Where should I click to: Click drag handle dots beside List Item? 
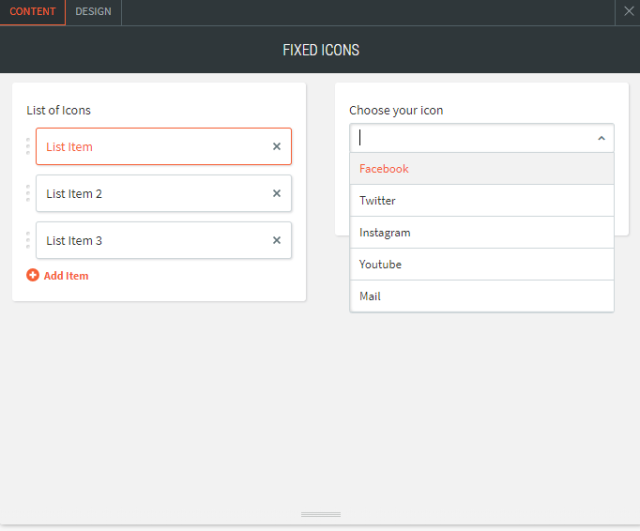pyautogui.click(x=28, y=146)
